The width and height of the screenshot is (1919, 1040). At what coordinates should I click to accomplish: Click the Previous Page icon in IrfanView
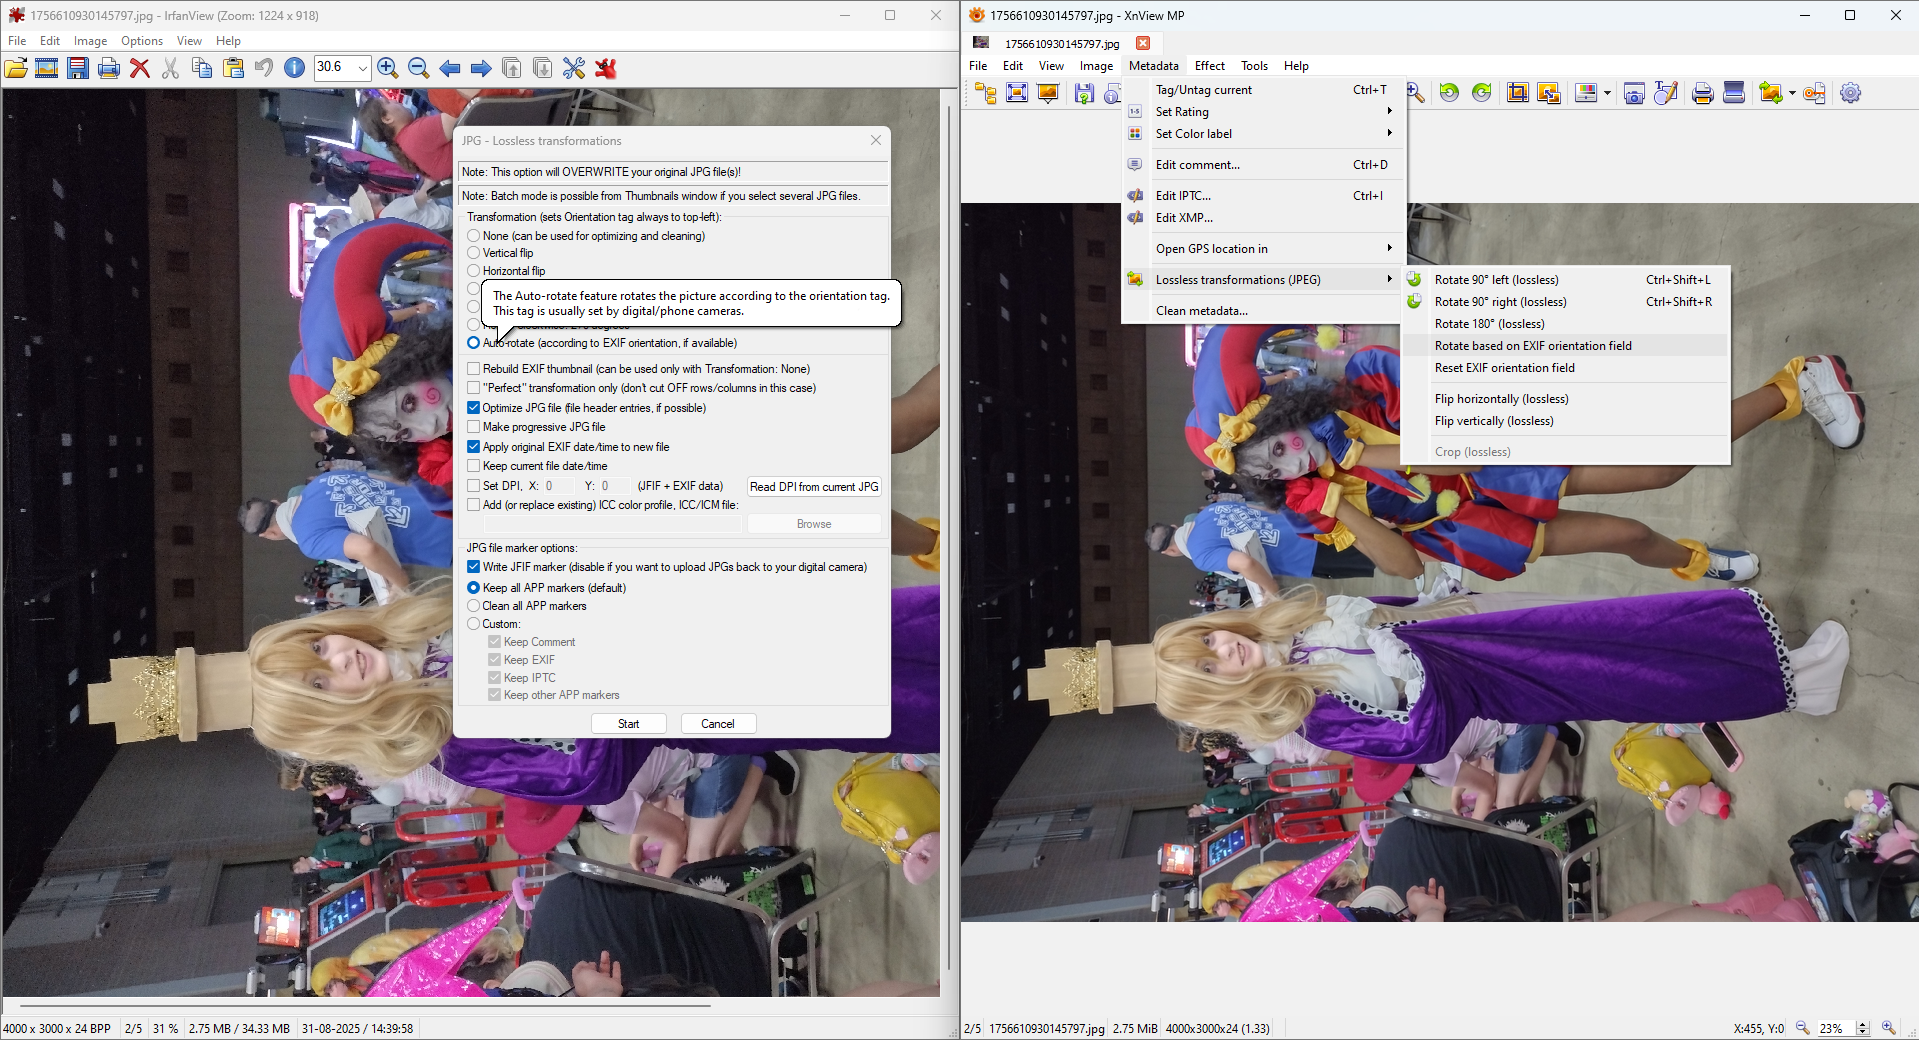[512, 68]
